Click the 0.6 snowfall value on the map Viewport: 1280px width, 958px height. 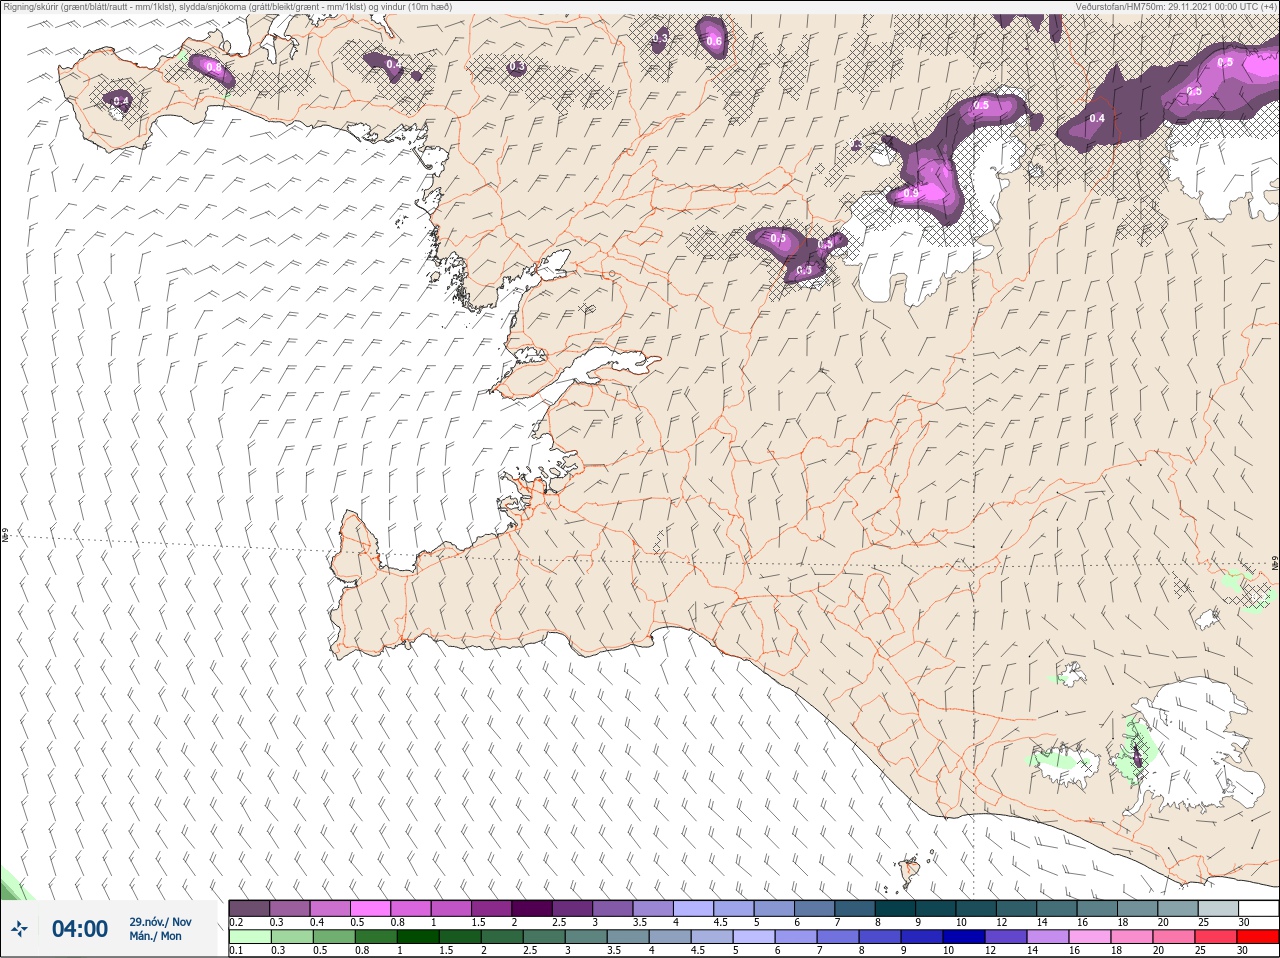[x=714, y=41]
